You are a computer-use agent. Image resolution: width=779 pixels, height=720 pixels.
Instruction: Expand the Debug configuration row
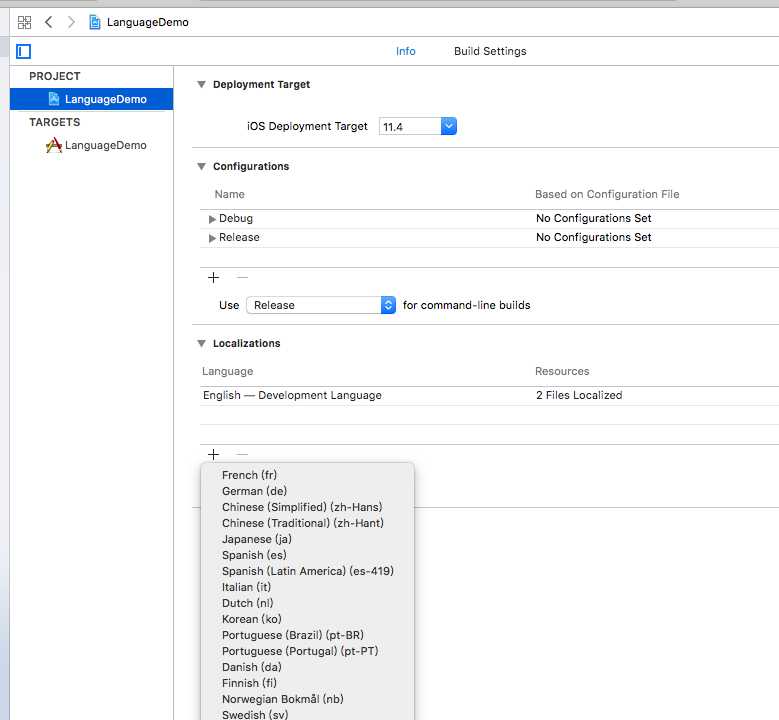212,219
